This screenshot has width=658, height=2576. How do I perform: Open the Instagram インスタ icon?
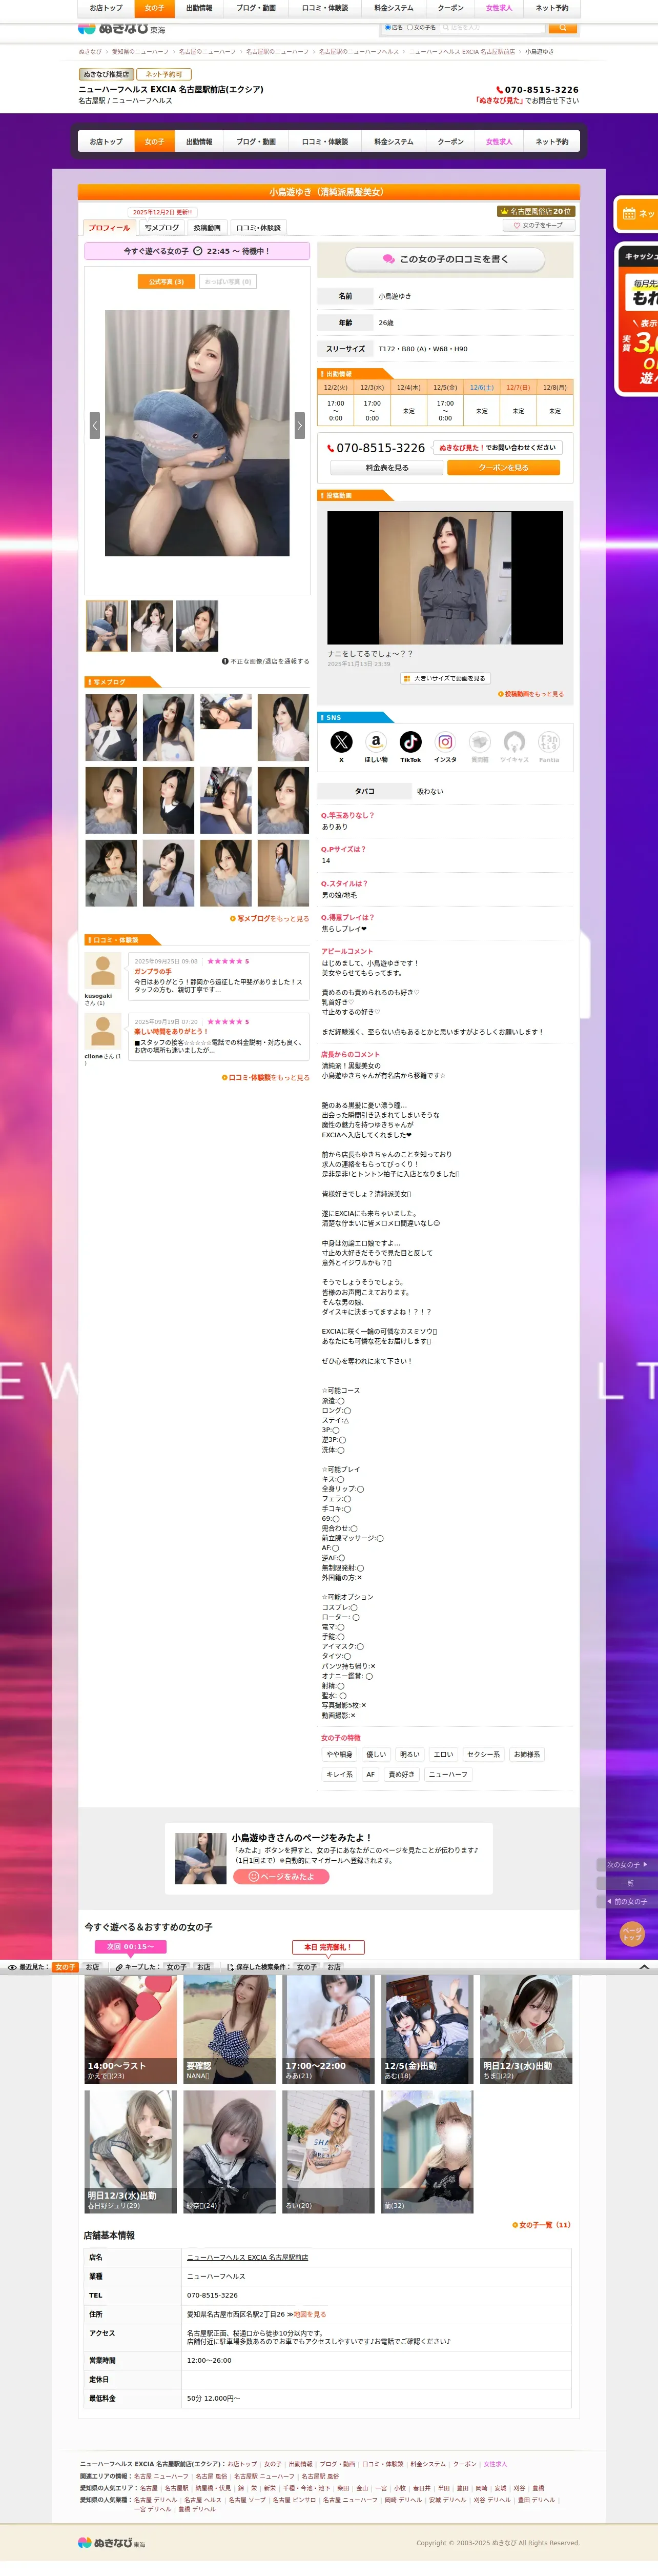(x=445, y=741)
